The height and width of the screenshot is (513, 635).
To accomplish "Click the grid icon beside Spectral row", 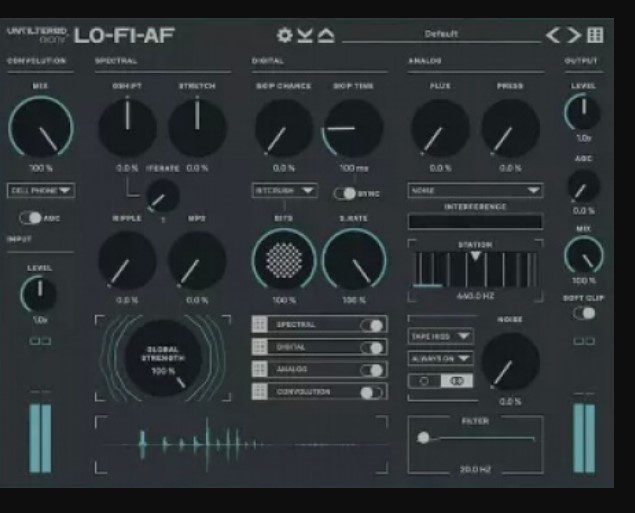I will (x=260, y=324).
